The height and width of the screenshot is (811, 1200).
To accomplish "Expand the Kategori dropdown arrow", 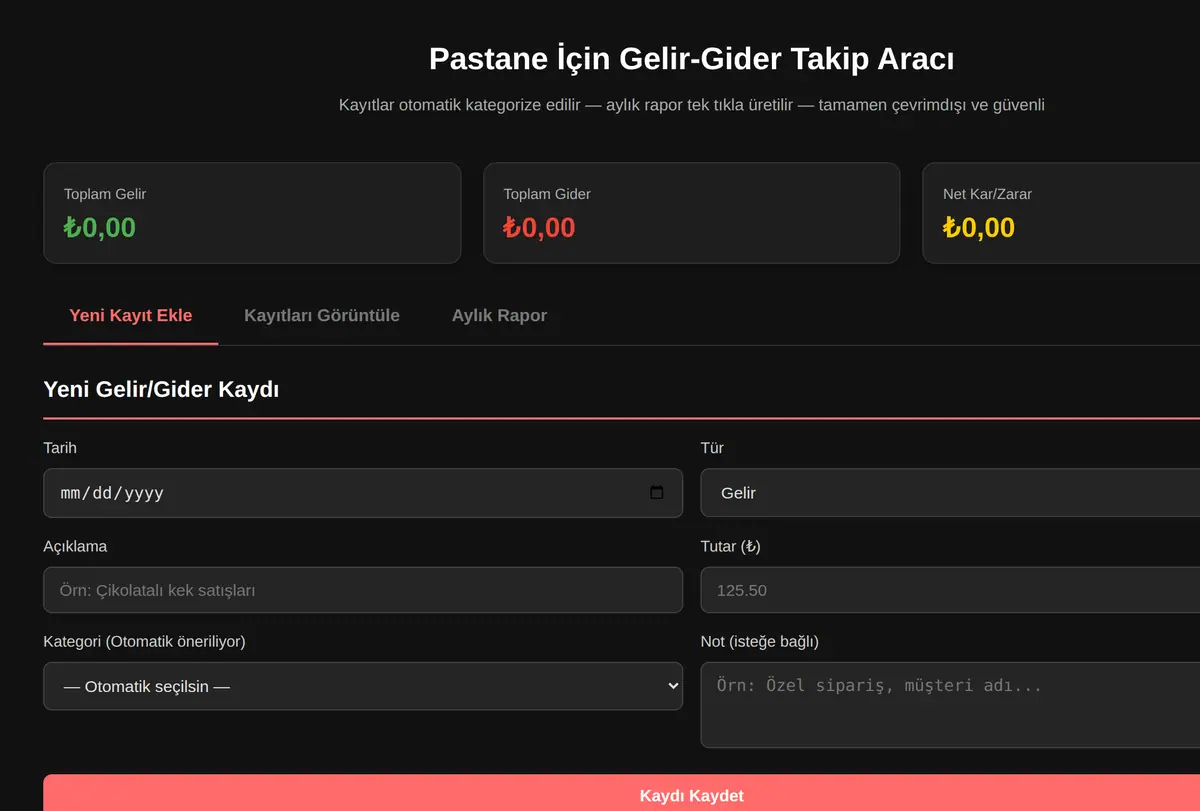I will [x=673, y=686].
